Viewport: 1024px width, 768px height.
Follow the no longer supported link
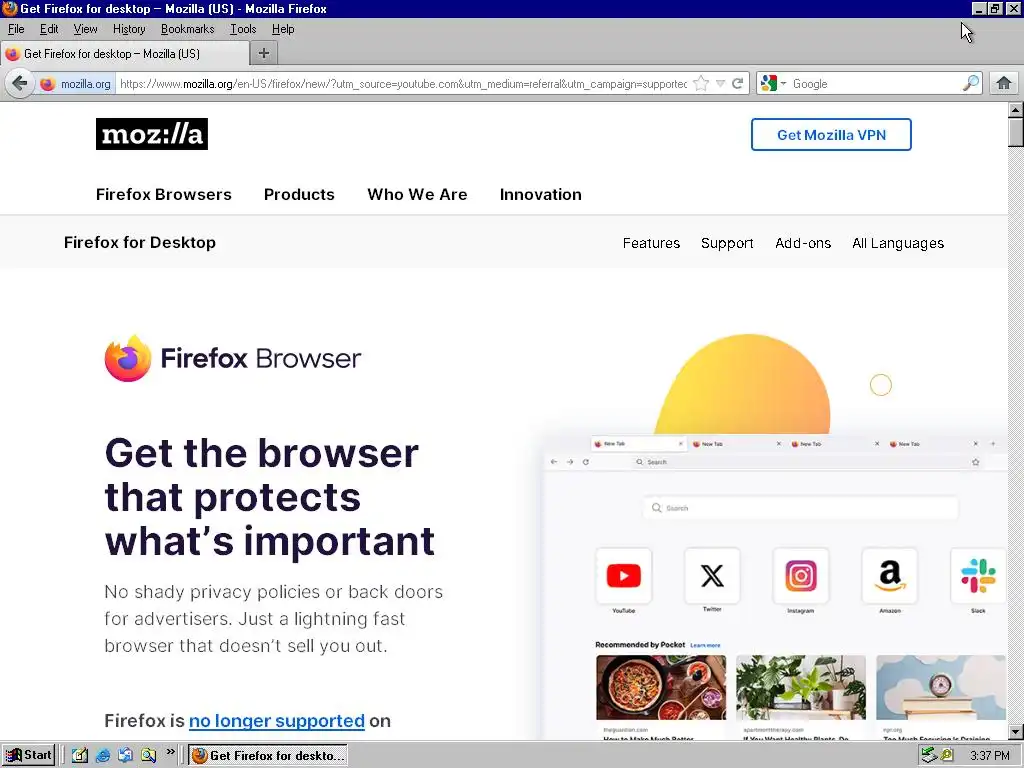276,720
